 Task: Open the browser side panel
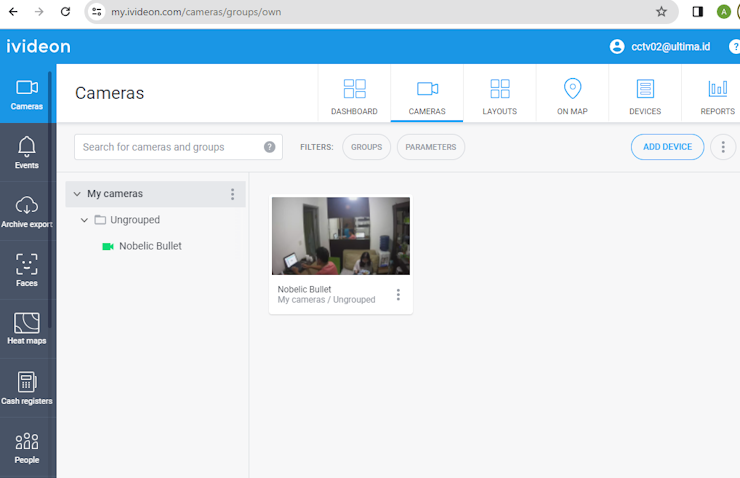[698, 12]
